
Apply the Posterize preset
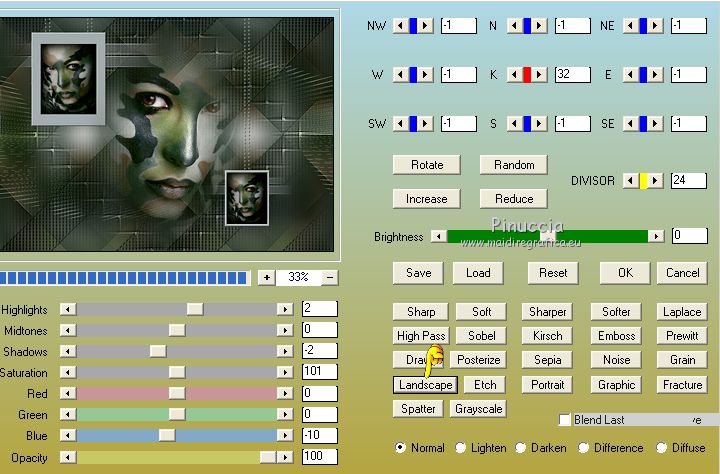pyautogui.click(x=478, y=360)
